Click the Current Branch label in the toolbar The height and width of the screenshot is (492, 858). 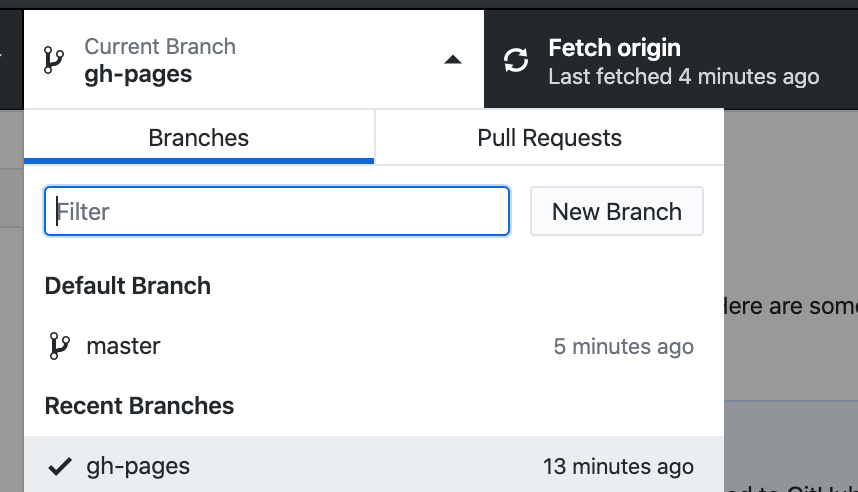click(160, 47)
